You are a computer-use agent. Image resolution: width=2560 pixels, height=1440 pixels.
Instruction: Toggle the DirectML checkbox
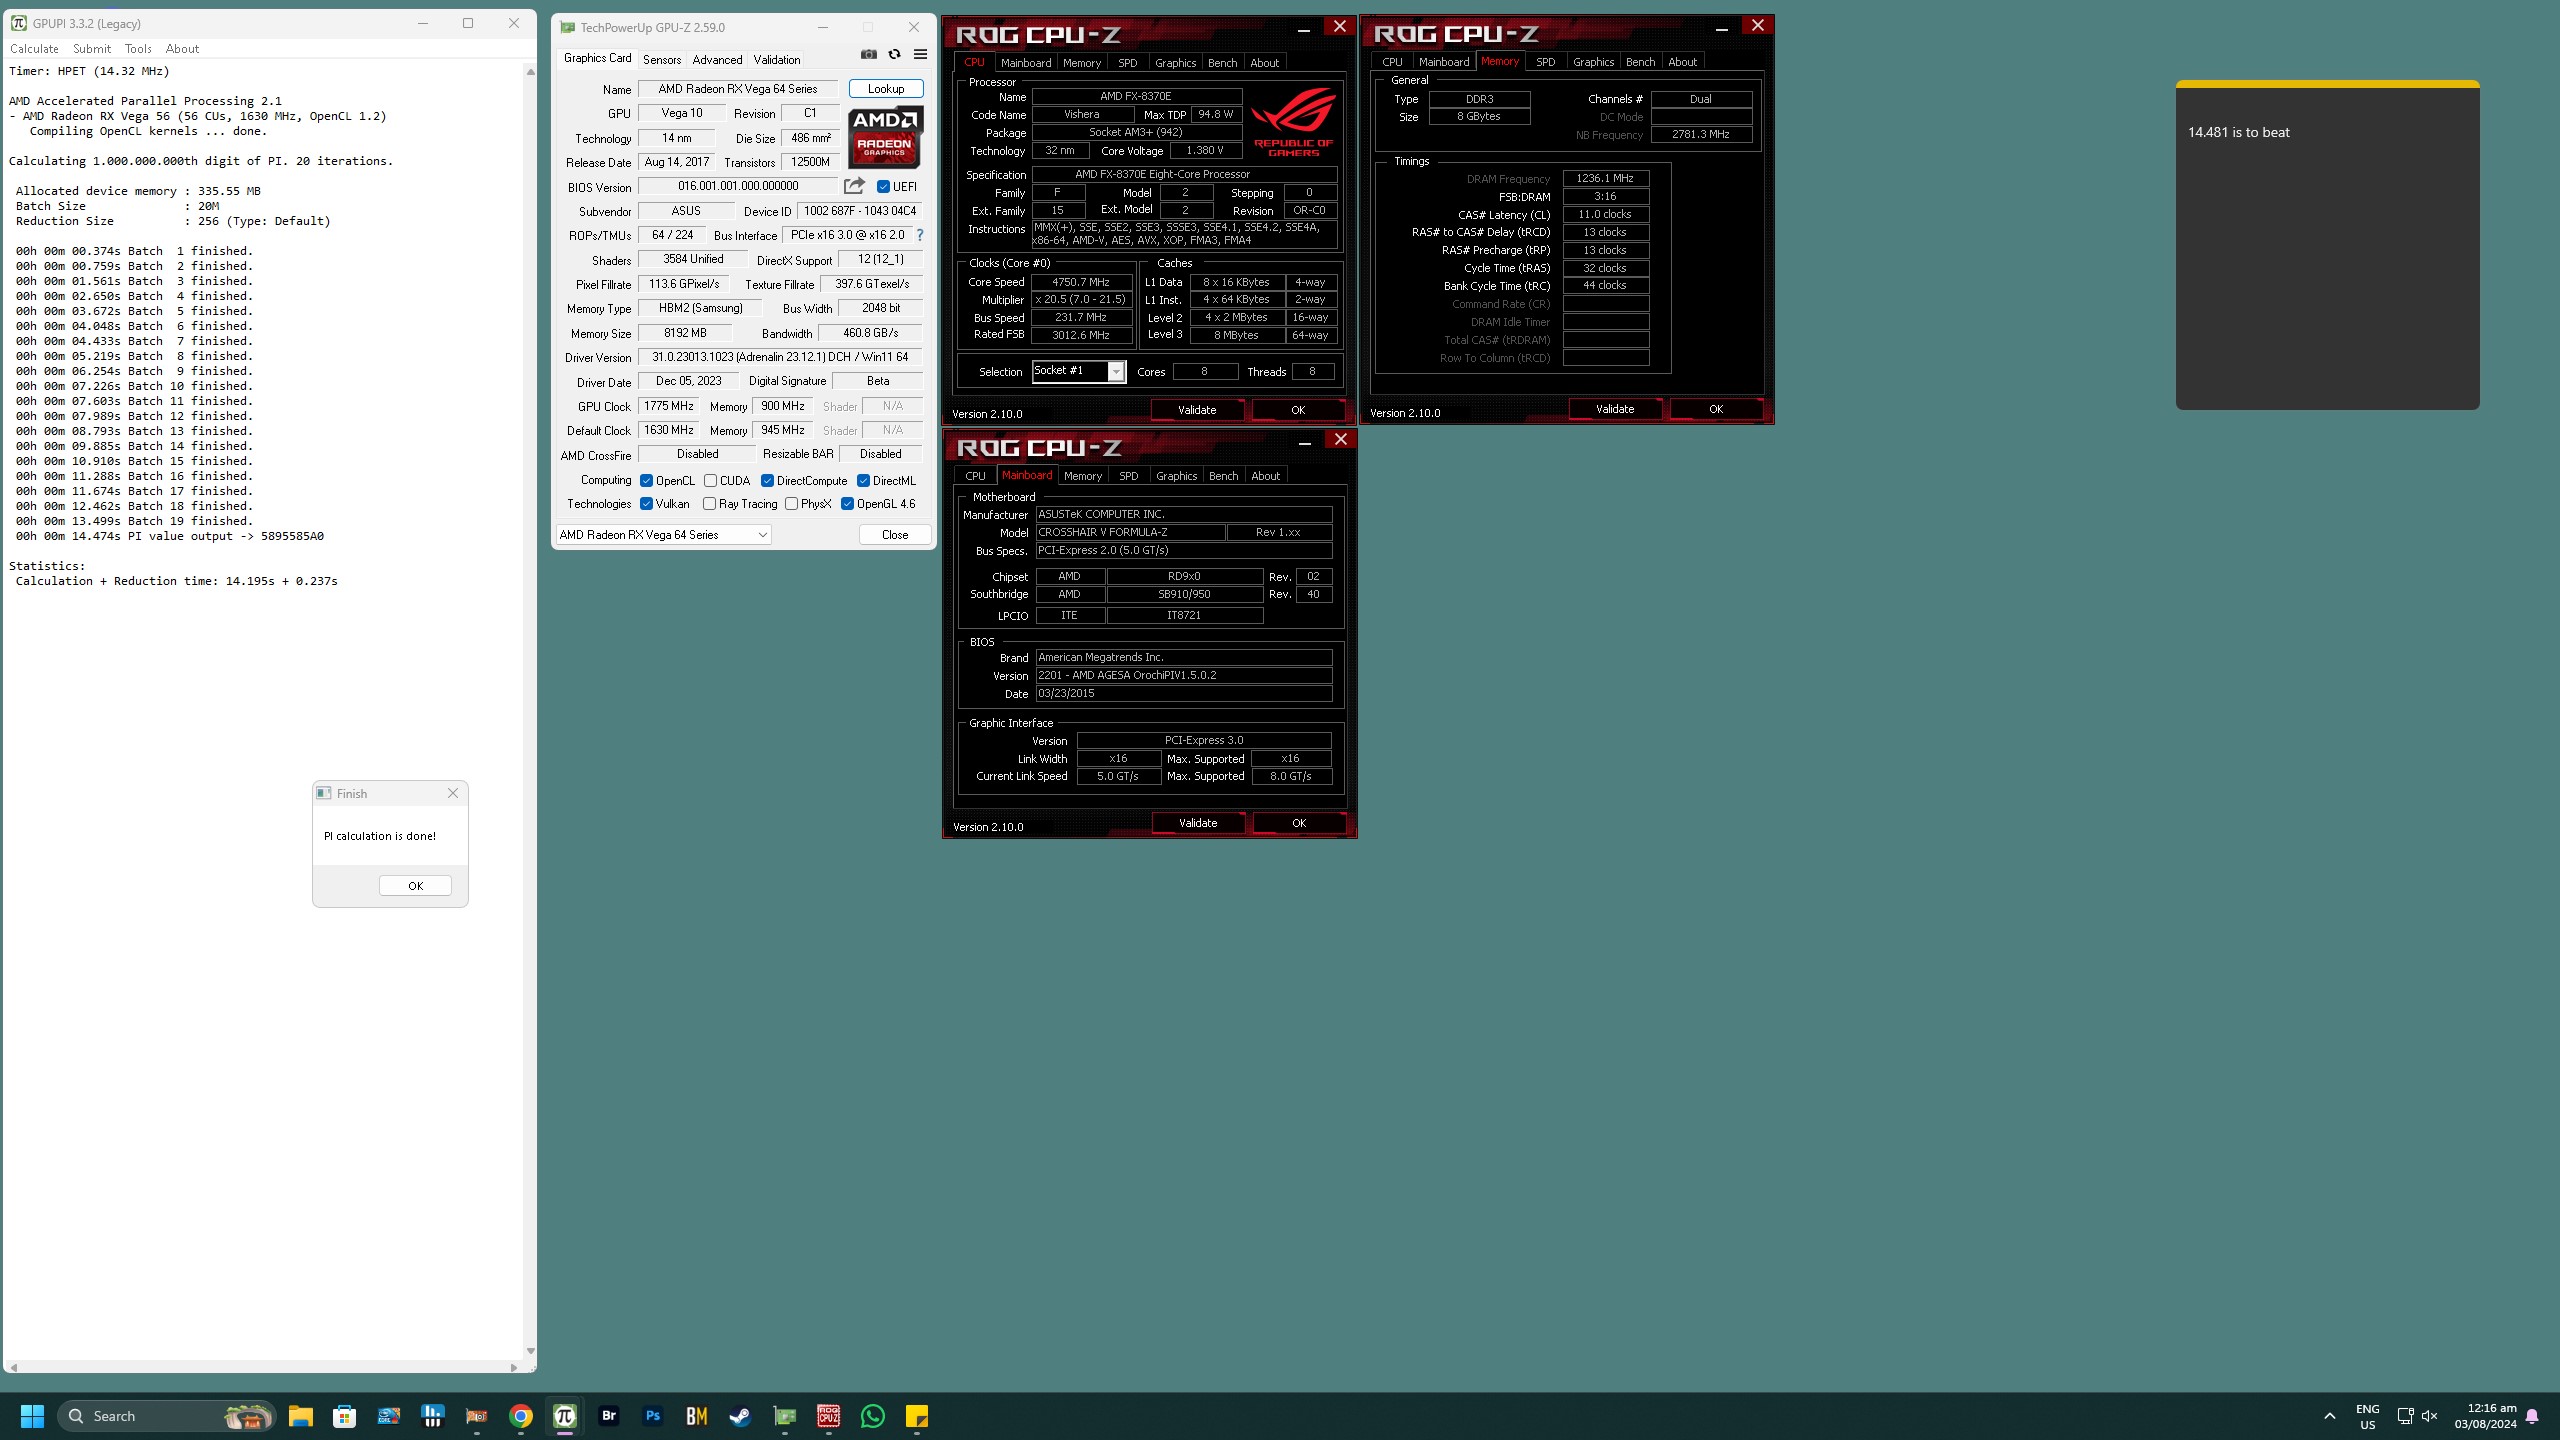click(863, 481)
